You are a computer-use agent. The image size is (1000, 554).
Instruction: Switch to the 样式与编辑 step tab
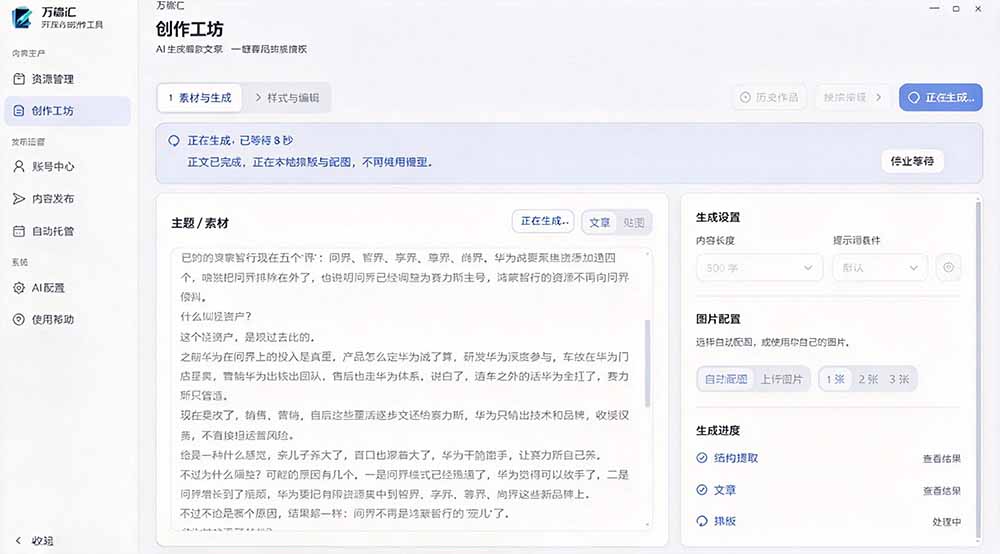(287, 98)
